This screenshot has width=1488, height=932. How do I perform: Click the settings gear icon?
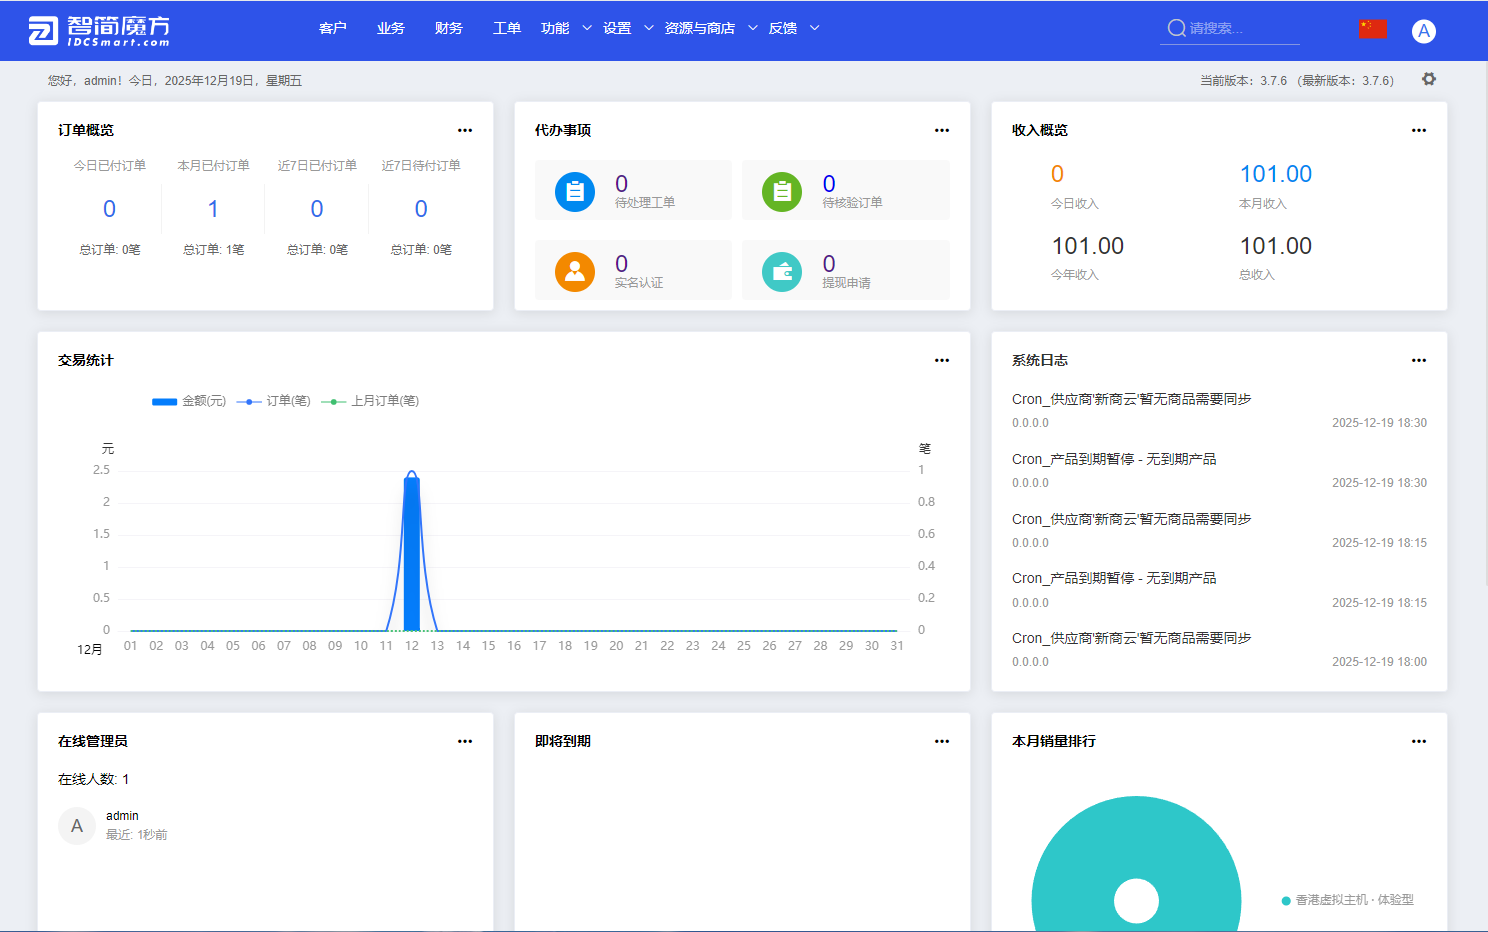click(1429, 79)
